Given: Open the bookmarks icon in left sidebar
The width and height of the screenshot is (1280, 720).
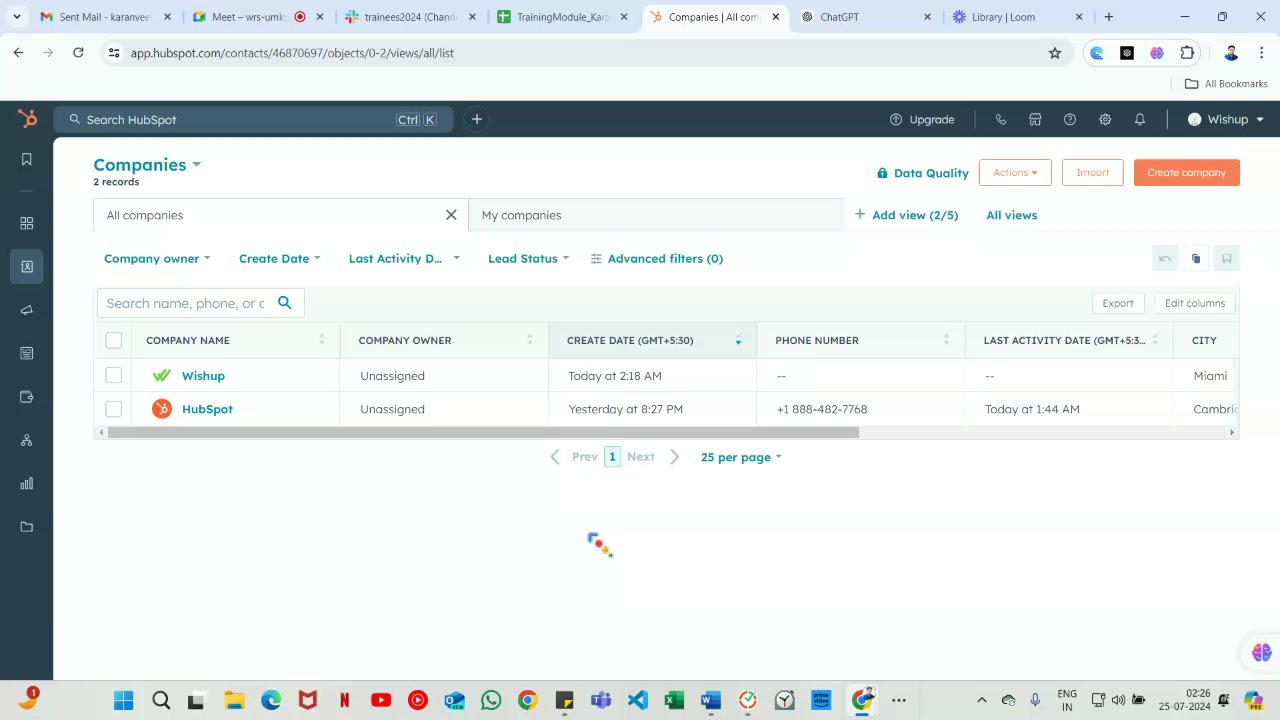Looking at the screenshot, I should pos(27,159).
